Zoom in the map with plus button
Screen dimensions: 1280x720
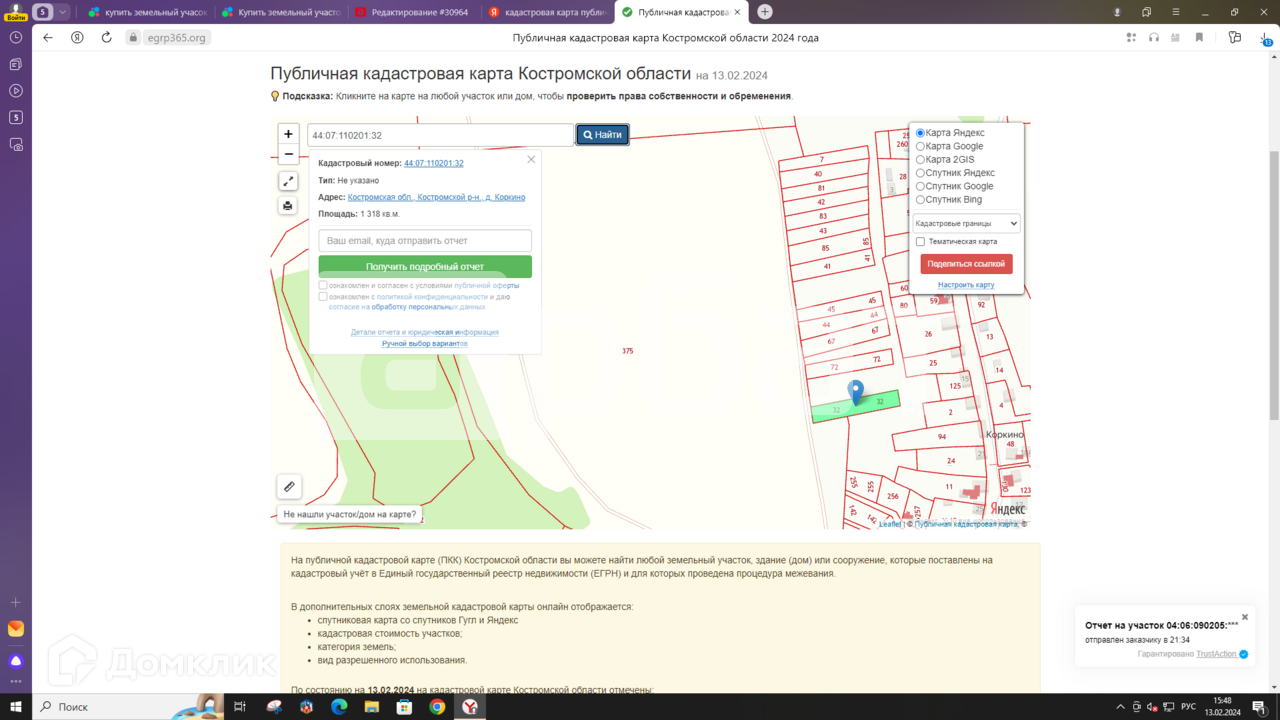pos(288,134)
